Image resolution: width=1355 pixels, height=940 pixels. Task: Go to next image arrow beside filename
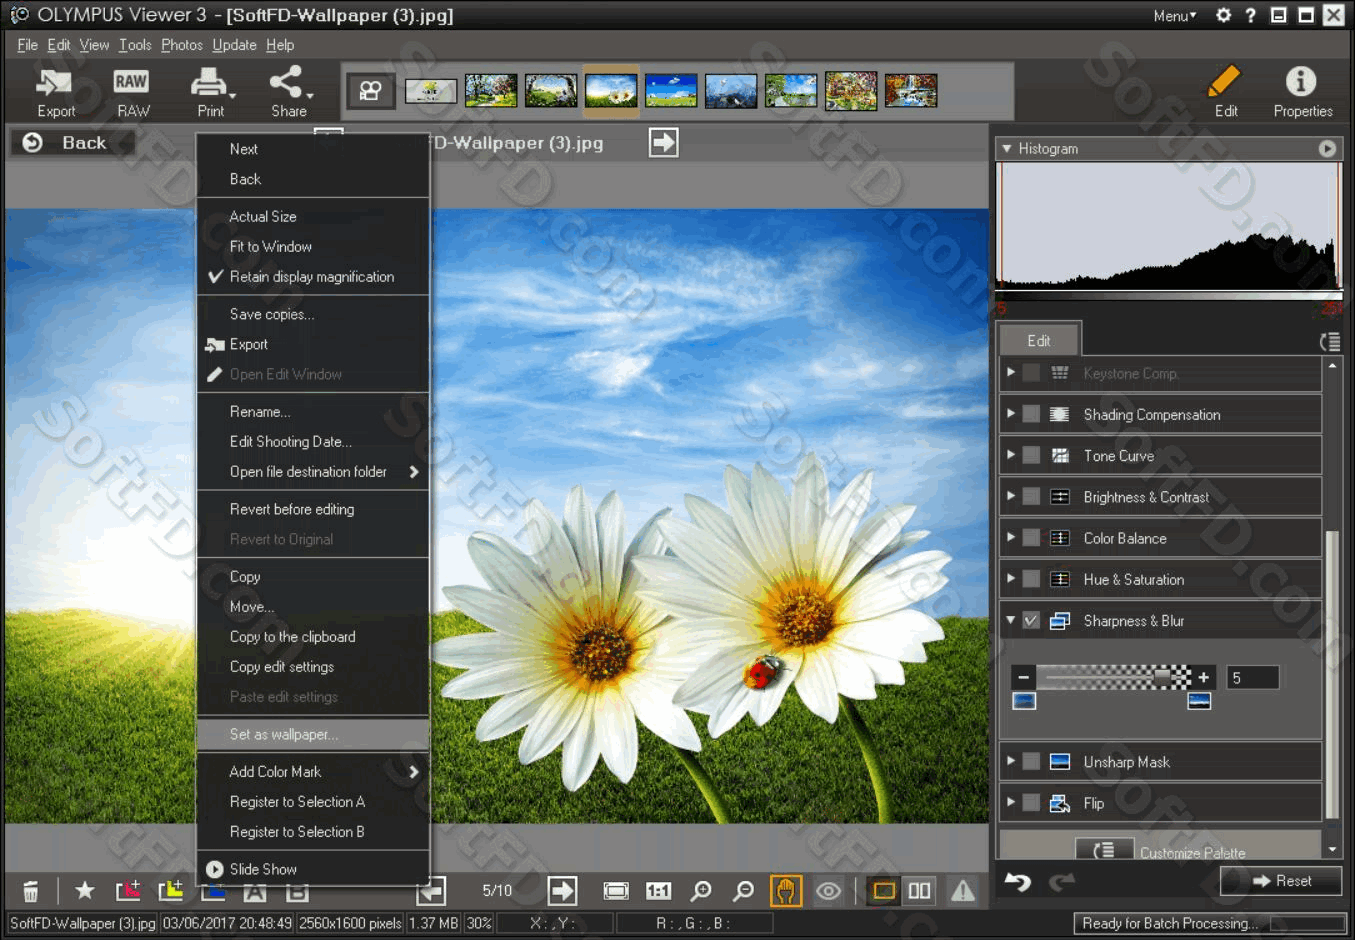click(x=663, y=142)
